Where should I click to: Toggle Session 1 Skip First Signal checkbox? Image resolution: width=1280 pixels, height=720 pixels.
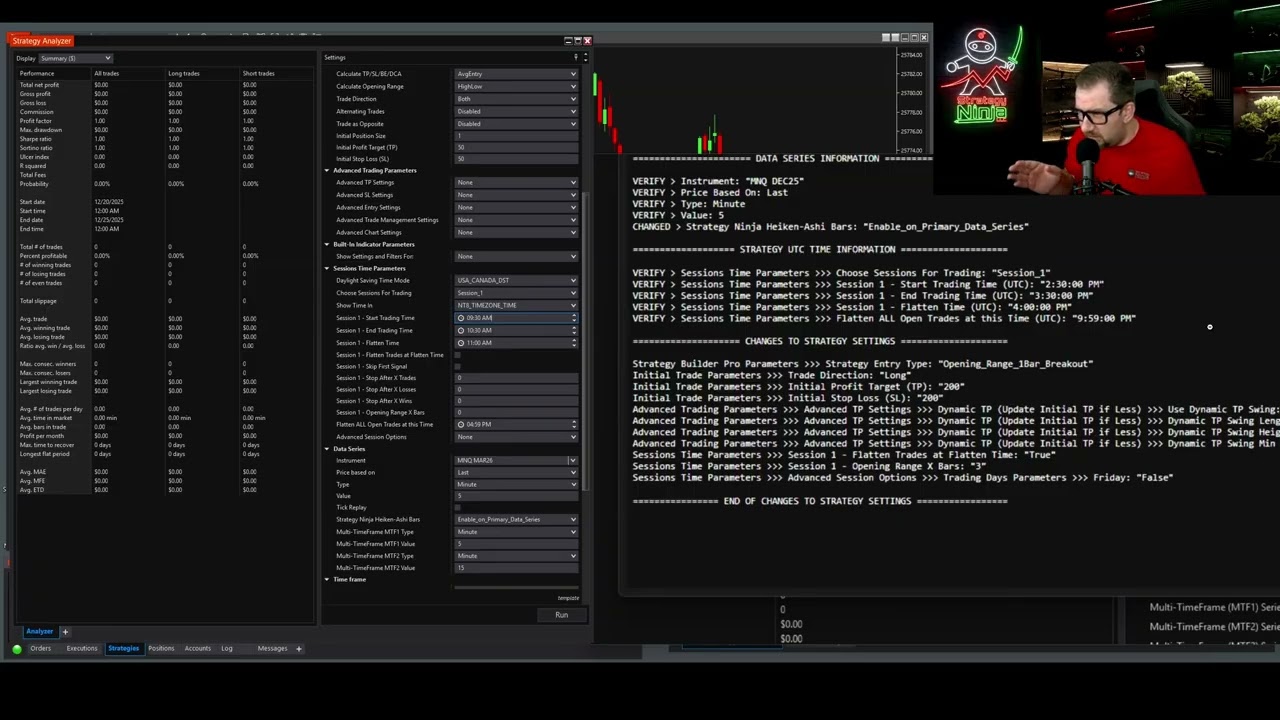pyautogui.click(x=458, y=367)
